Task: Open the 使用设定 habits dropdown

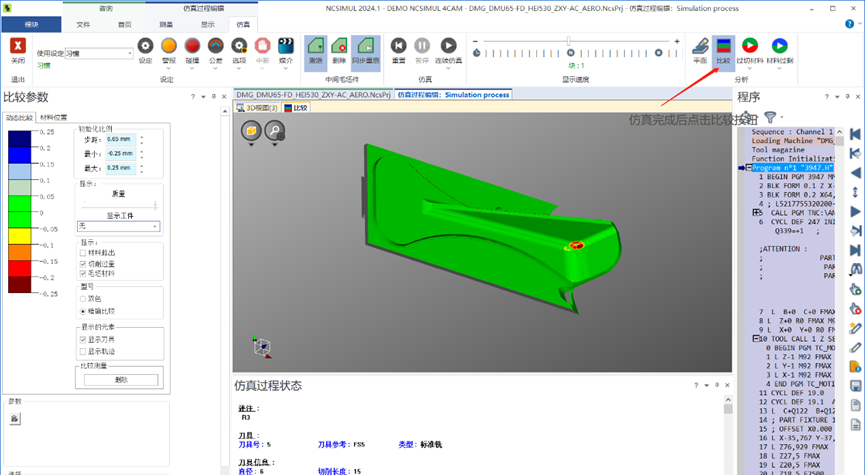Action: [x=99, y=54]
